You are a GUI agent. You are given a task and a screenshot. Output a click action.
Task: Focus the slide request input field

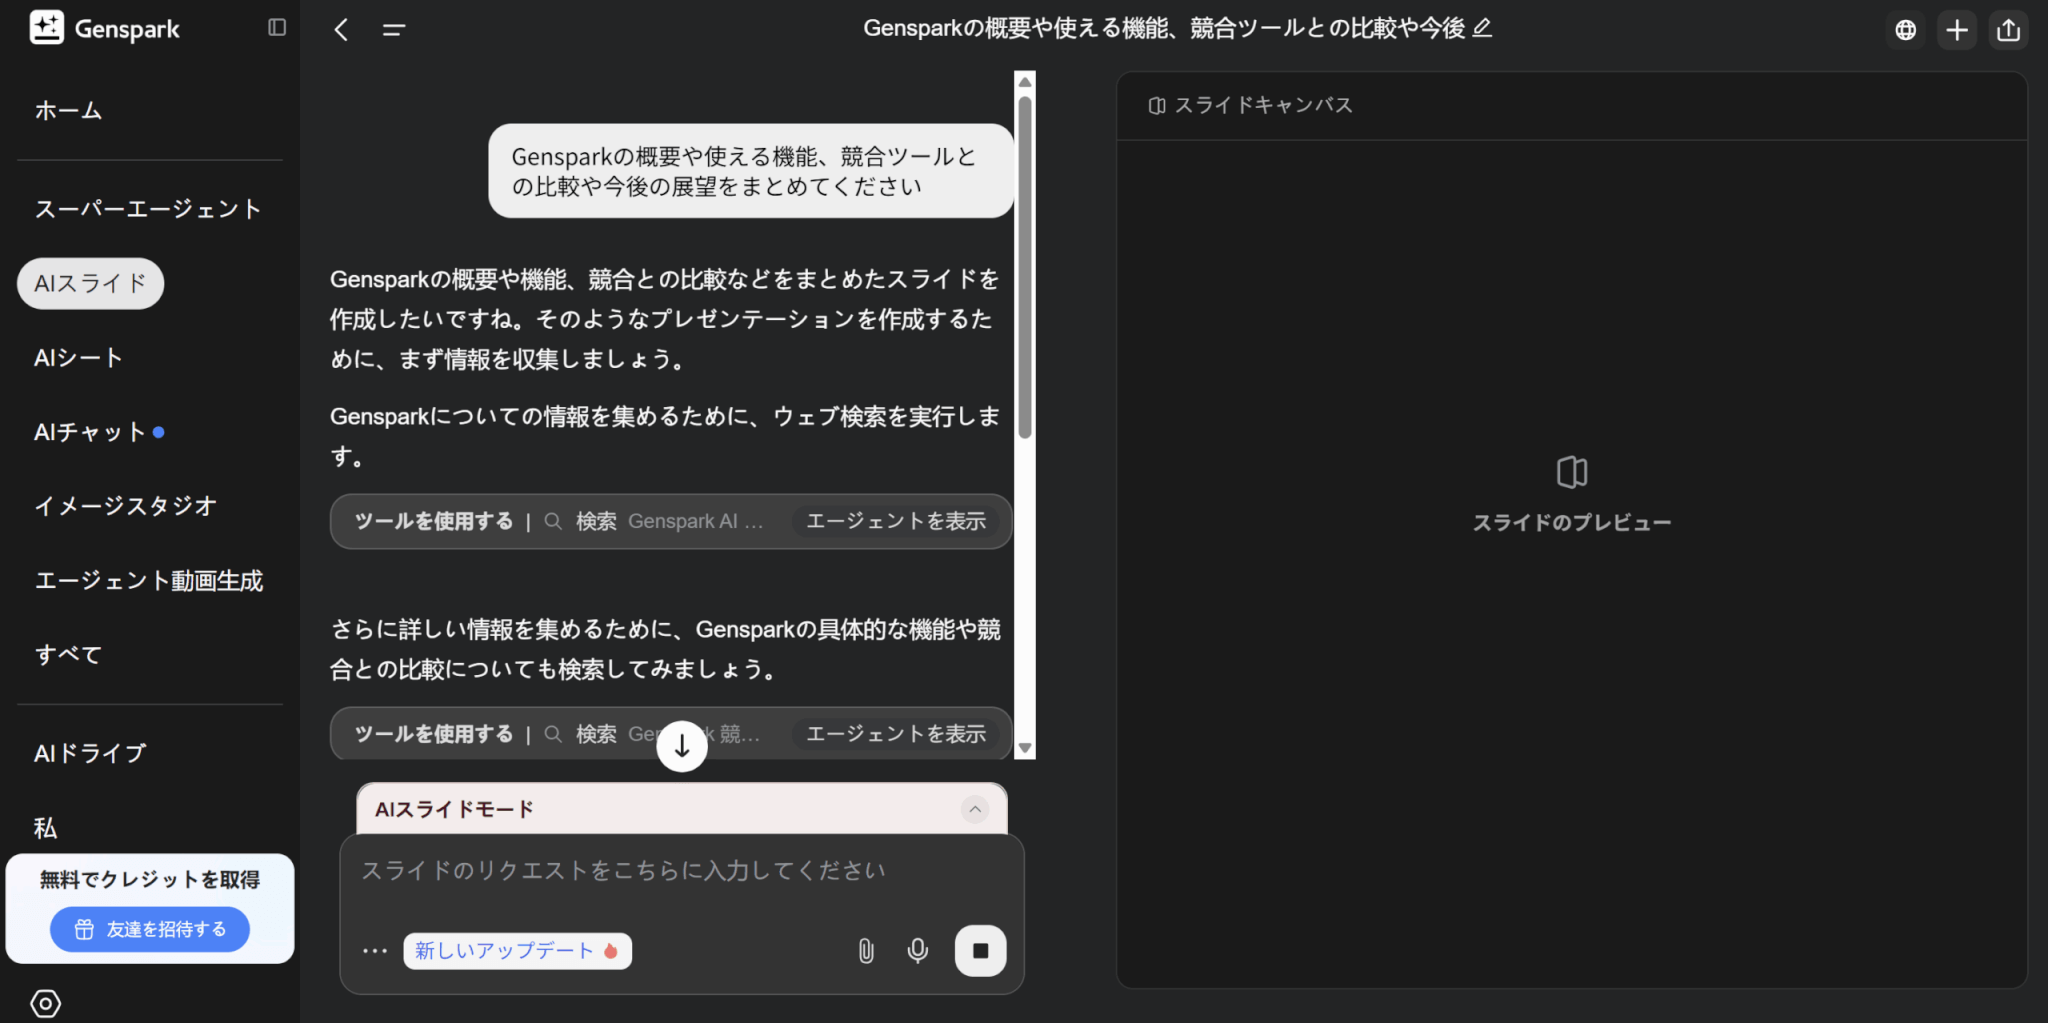(682, 871)
